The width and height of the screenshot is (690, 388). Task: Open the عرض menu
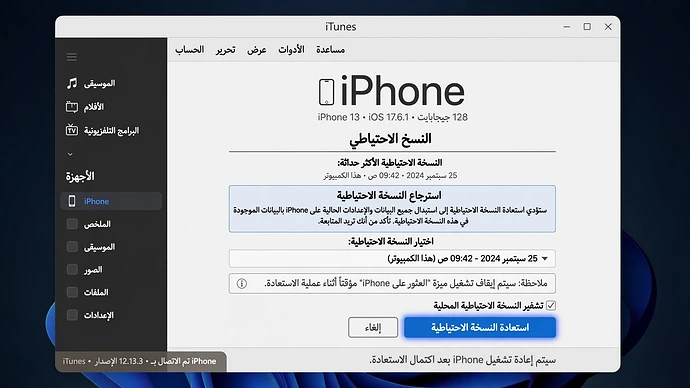tap(257, 50)
